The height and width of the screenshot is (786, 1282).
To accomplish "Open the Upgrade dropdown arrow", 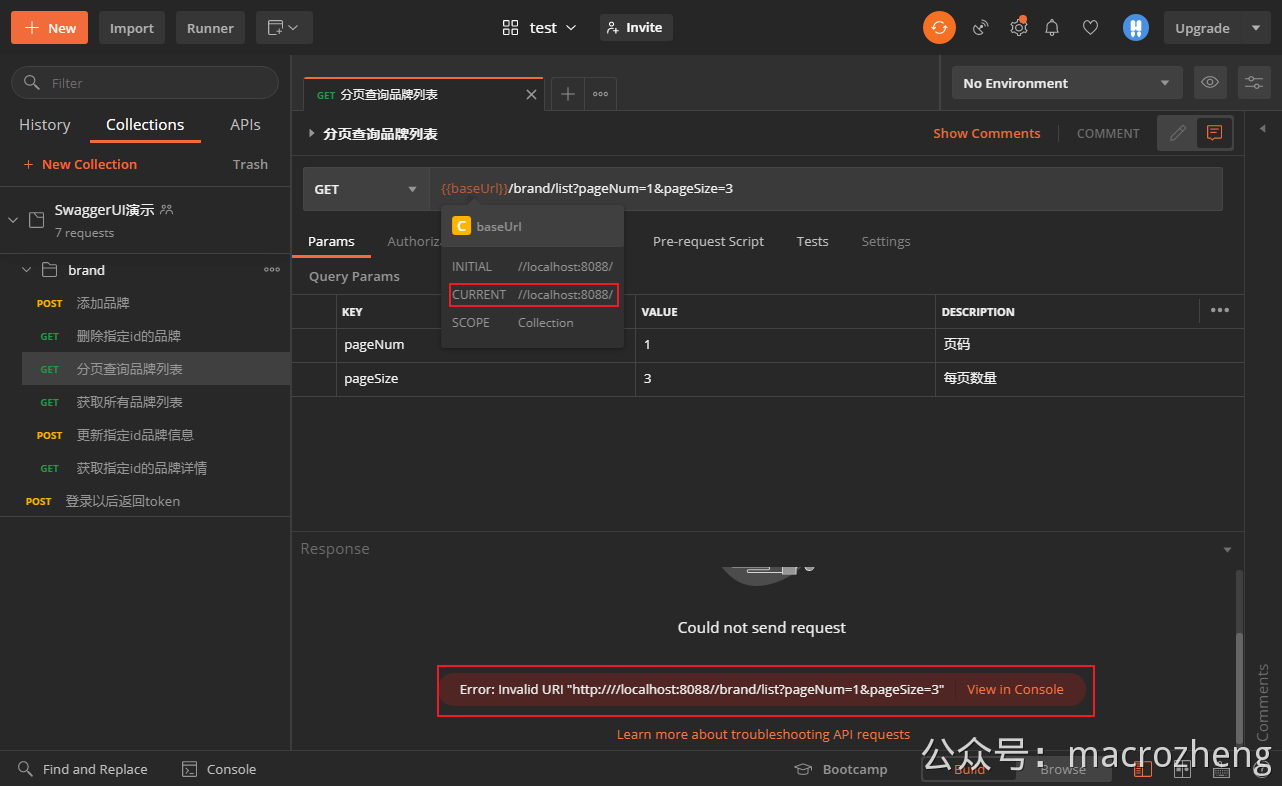I will tap(1256, 28).
